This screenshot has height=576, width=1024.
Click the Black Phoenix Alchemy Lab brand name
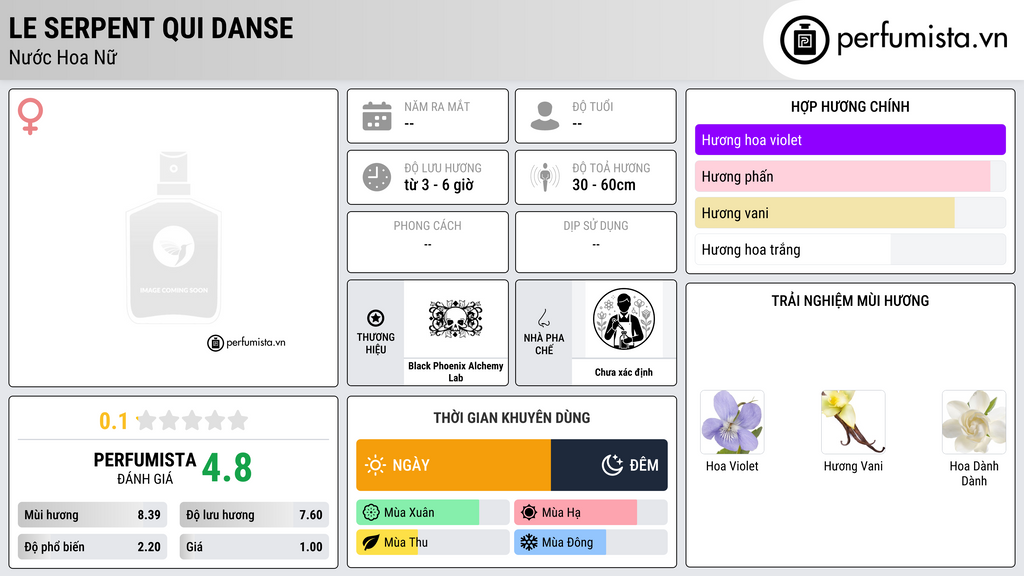[x=456, y=372]
